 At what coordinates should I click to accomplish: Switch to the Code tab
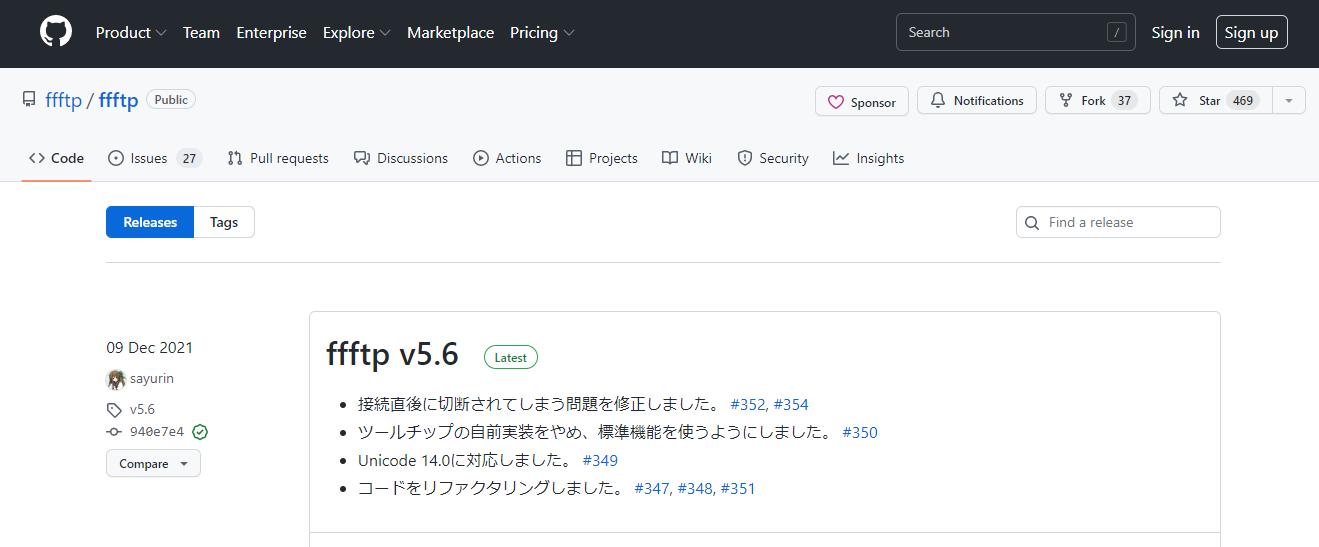[x=56, y=158]
